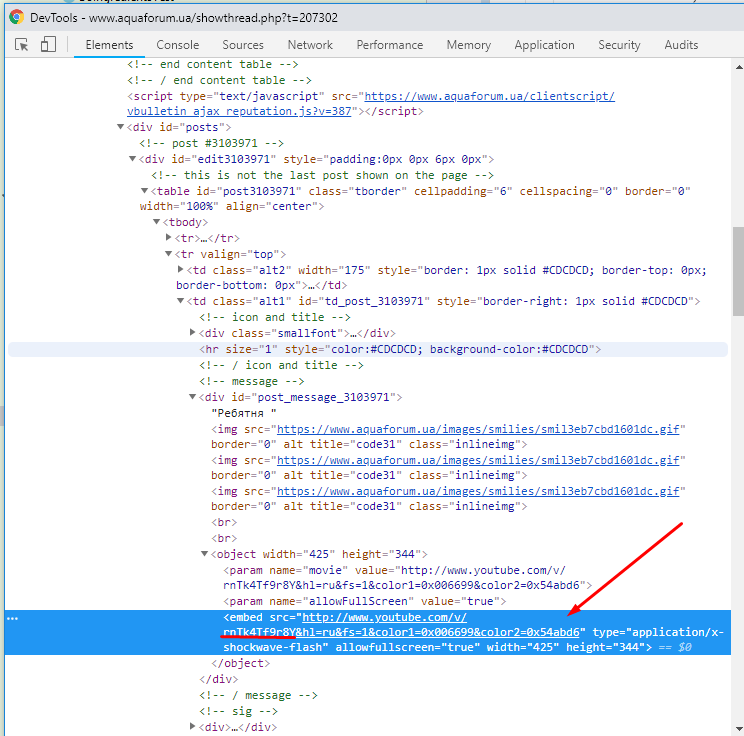Switch to the Console tab
Viewport: 744px width, 736px height.
[x=178, y=45]
